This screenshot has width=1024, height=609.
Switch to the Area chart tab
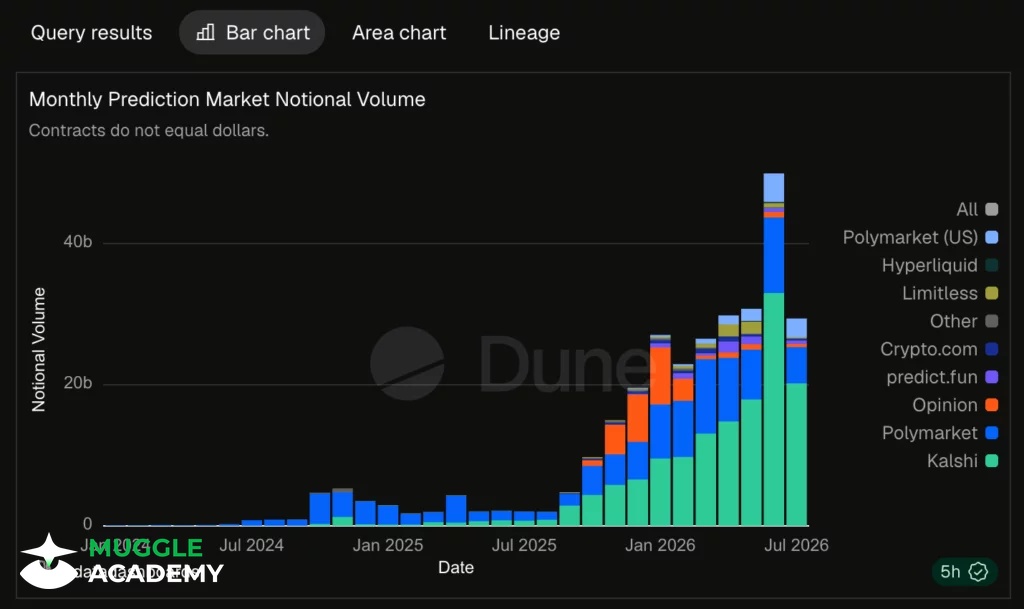click(x=399, y=33)
